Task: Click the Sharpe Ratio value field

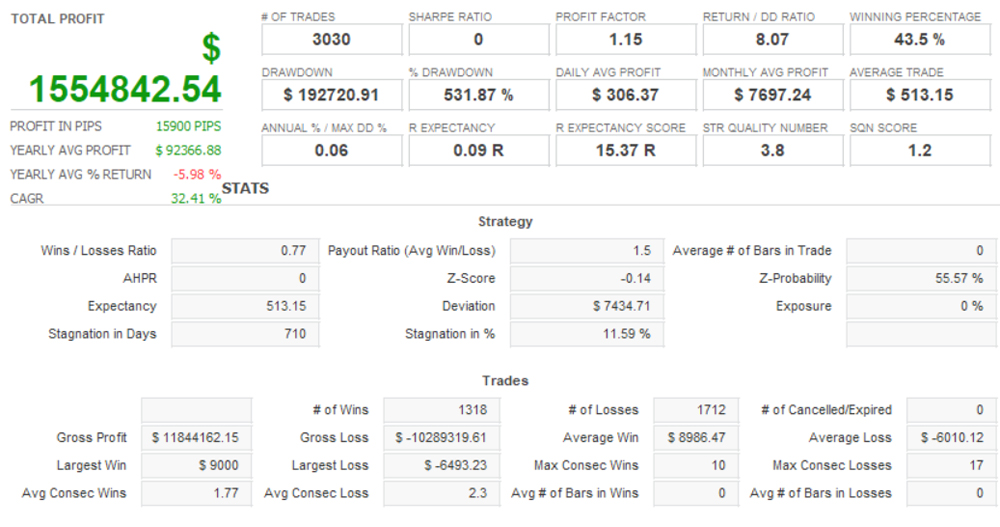Action: tap(478, 40)
